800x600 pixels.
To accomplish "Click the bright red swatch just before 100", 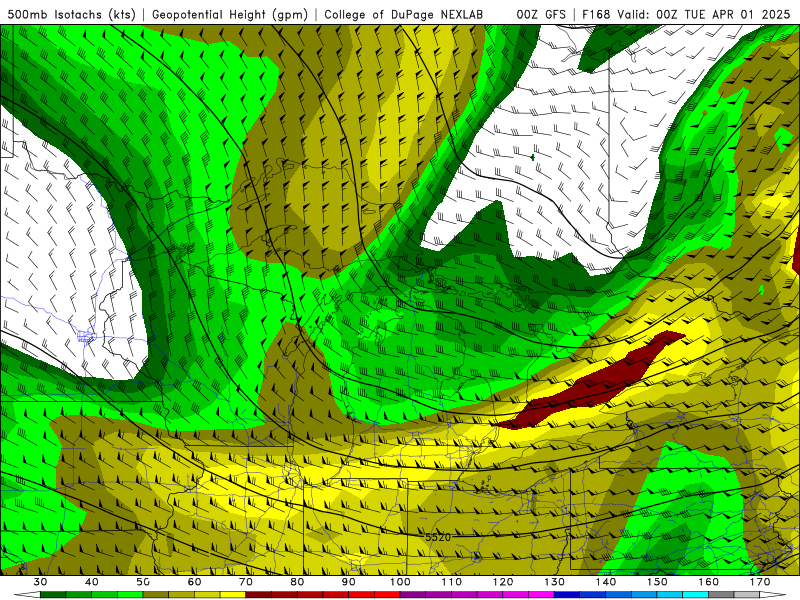I will [387, 595].
